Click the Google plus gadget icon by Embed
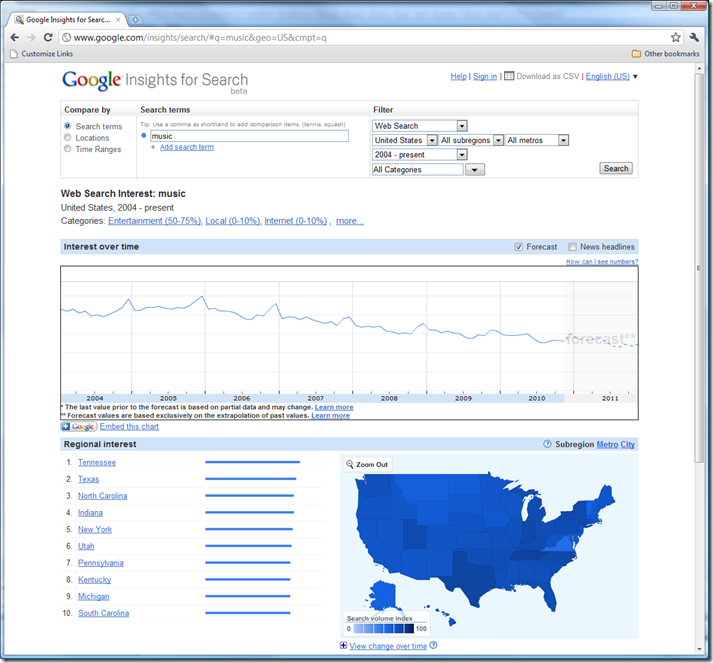This screenshot has height=663, width=713. pos(79,427)
